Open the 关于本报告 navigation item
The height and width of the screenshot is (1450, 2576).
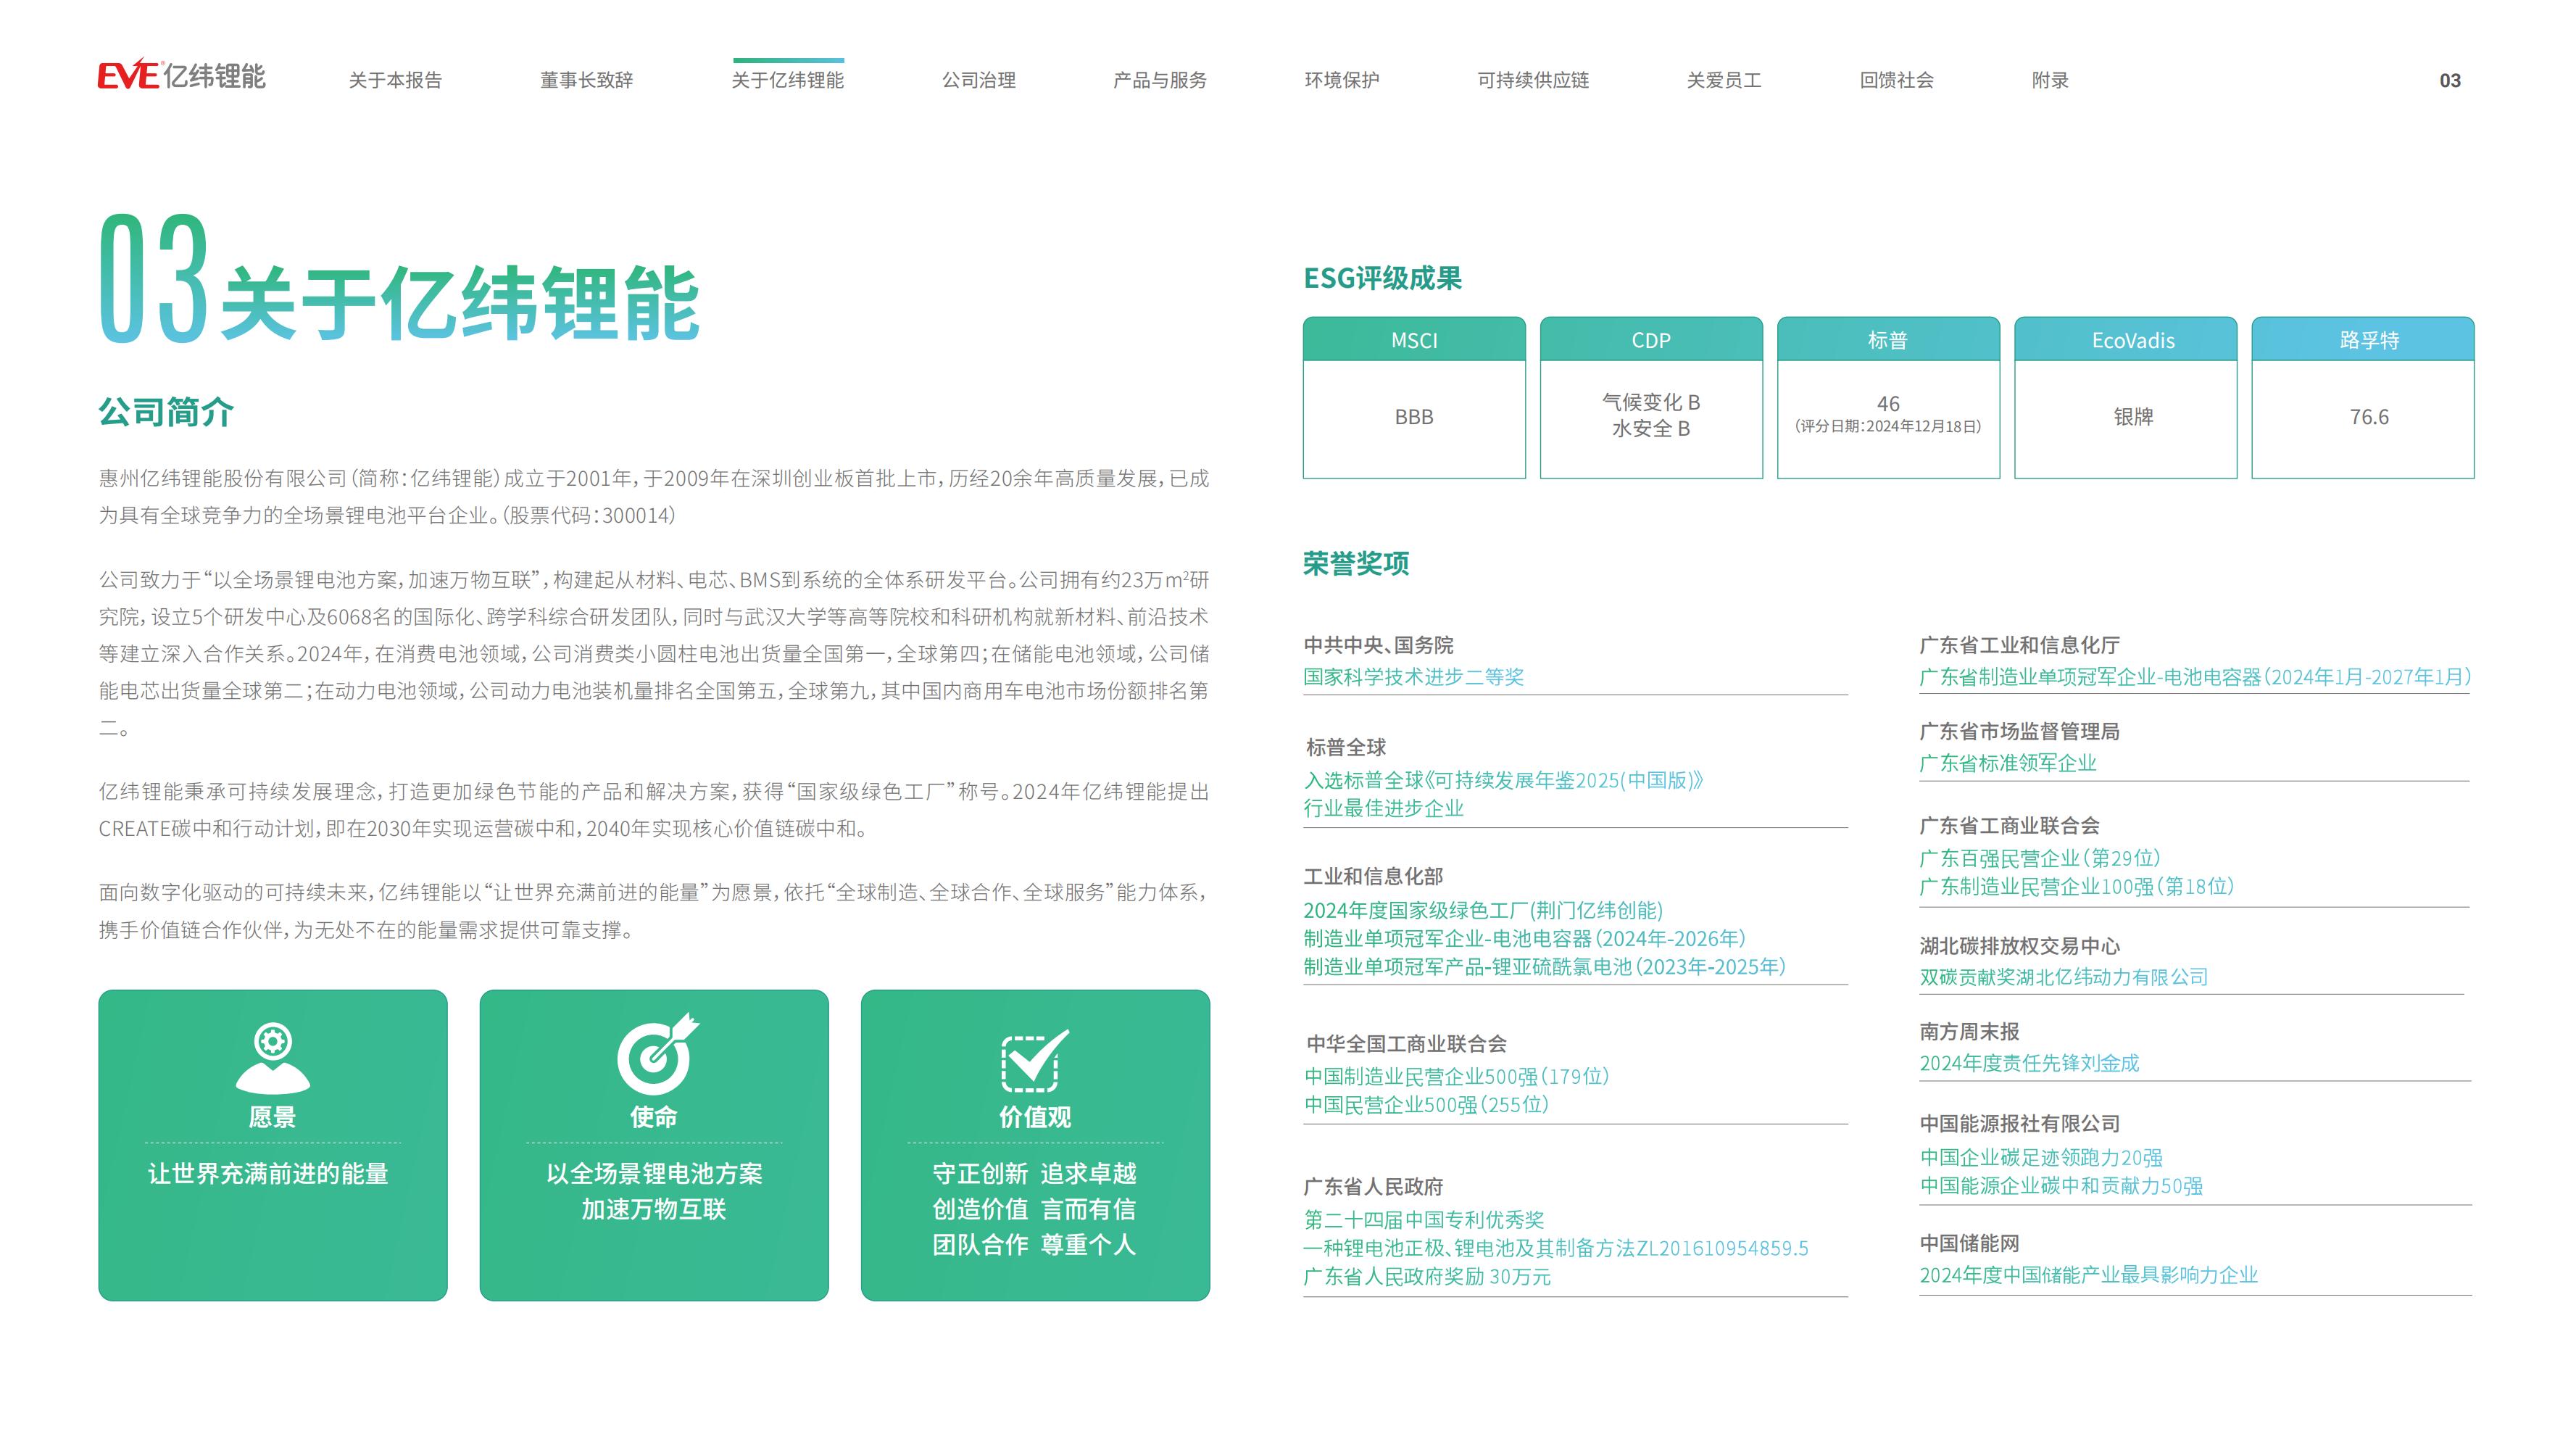[395, 80]
